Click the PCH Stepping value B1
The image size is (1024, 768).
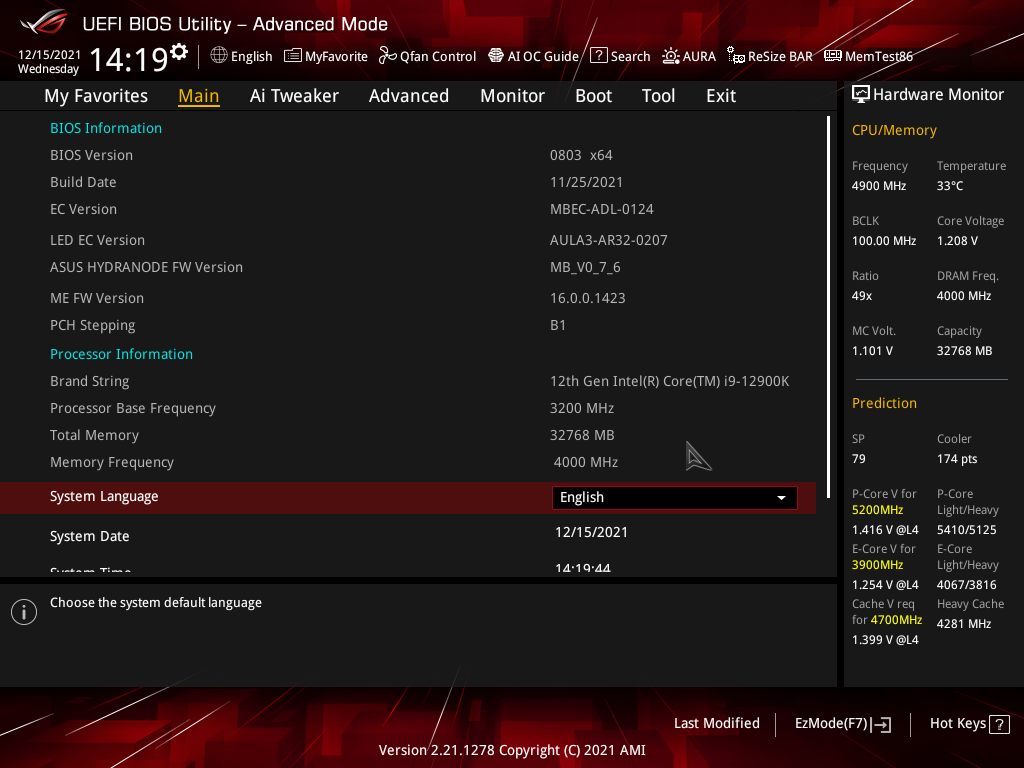pos(558,325)
